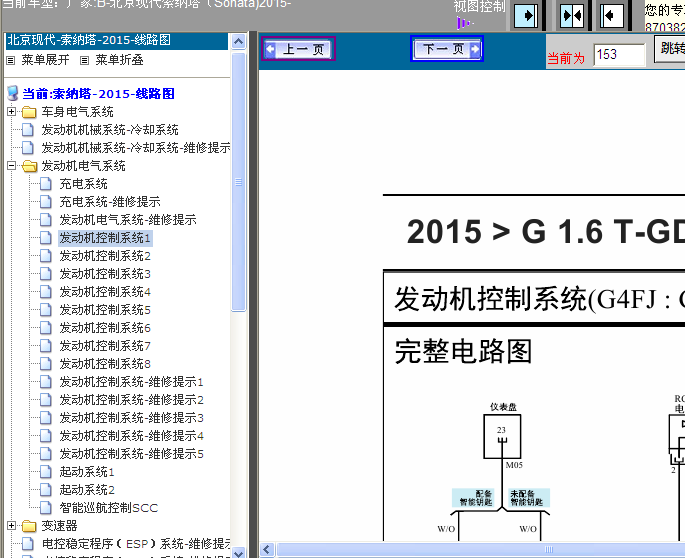Viewport: 685px width, 558px height.
Task: Open the 起动系统1 page
Action: (x=87, y=471)
